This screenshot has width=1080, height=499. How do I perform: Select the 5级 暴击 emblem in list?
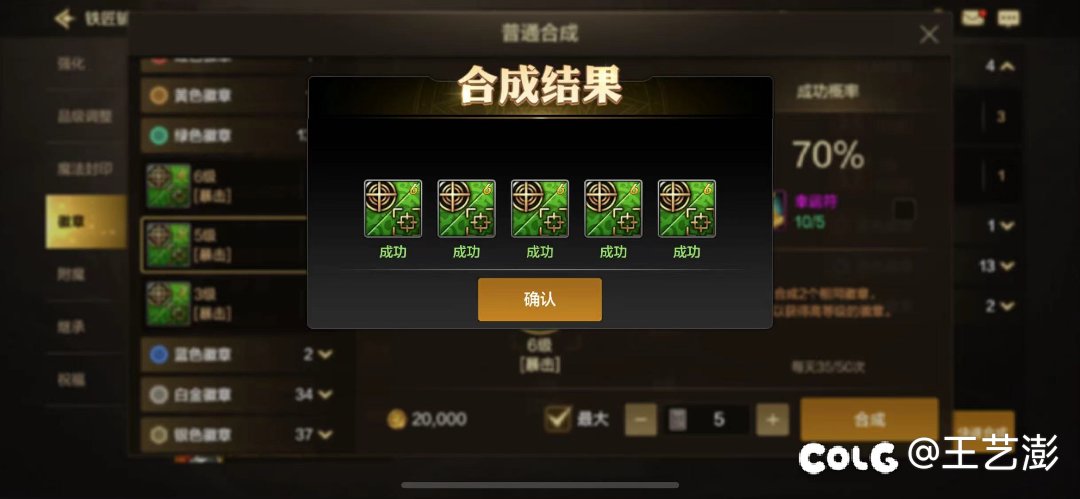point(224,245)
